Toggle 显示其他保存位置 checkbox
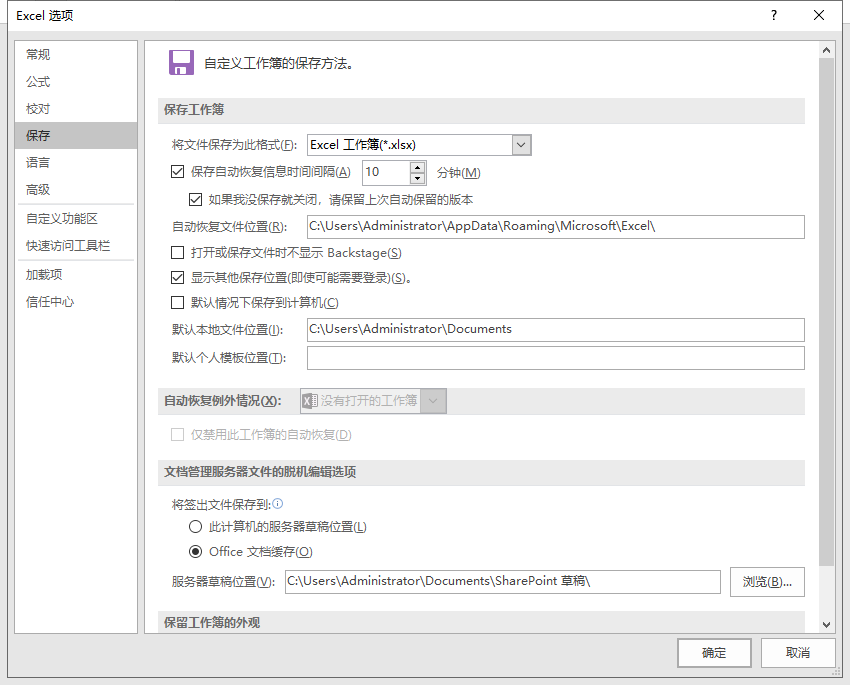The width and height of the screenshot is (850, 685). tap(177, 278)
